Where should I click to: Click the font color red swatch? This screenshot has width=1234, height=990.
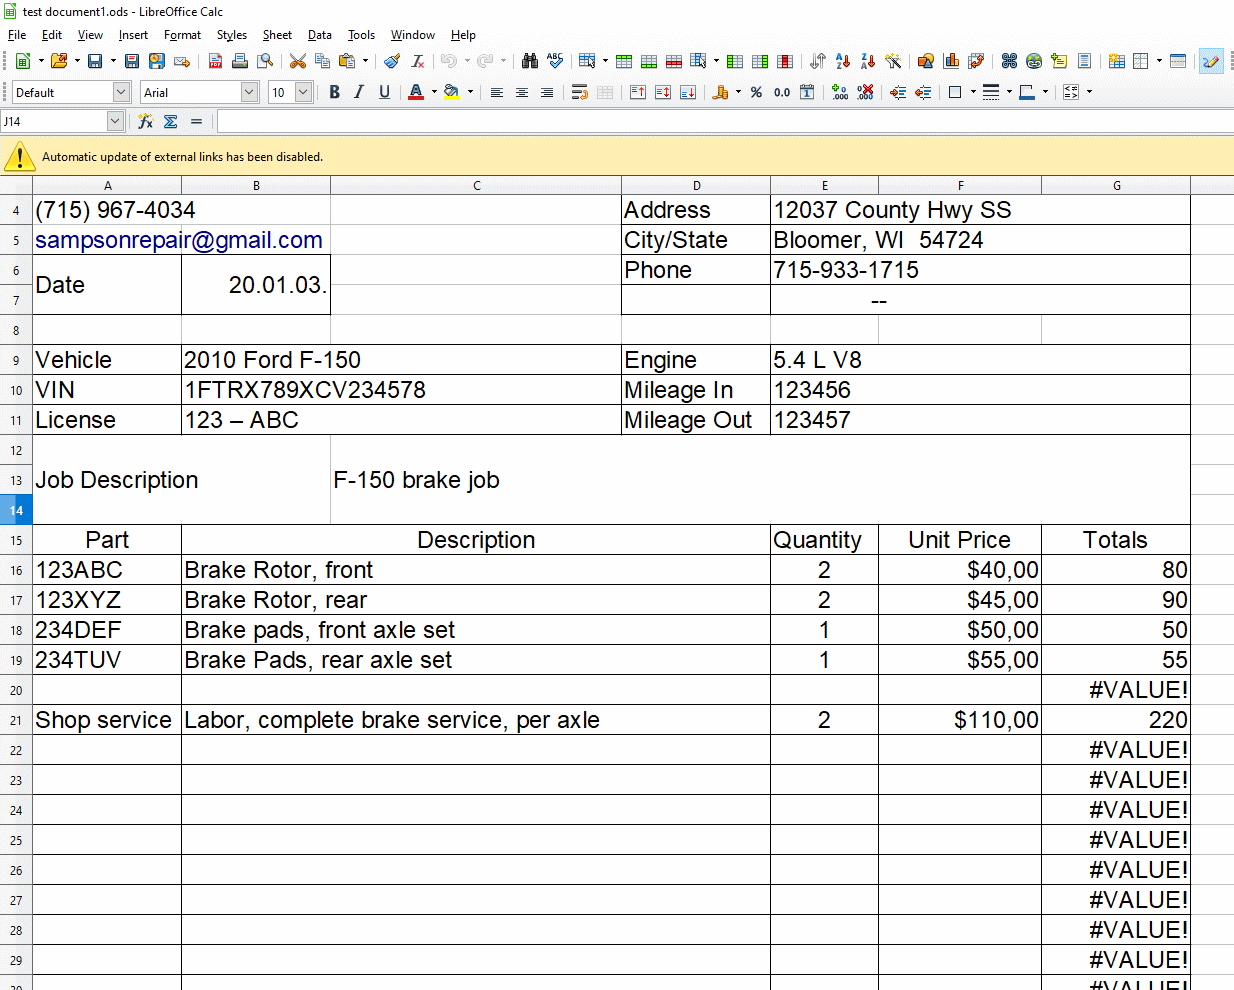[416, 93]
